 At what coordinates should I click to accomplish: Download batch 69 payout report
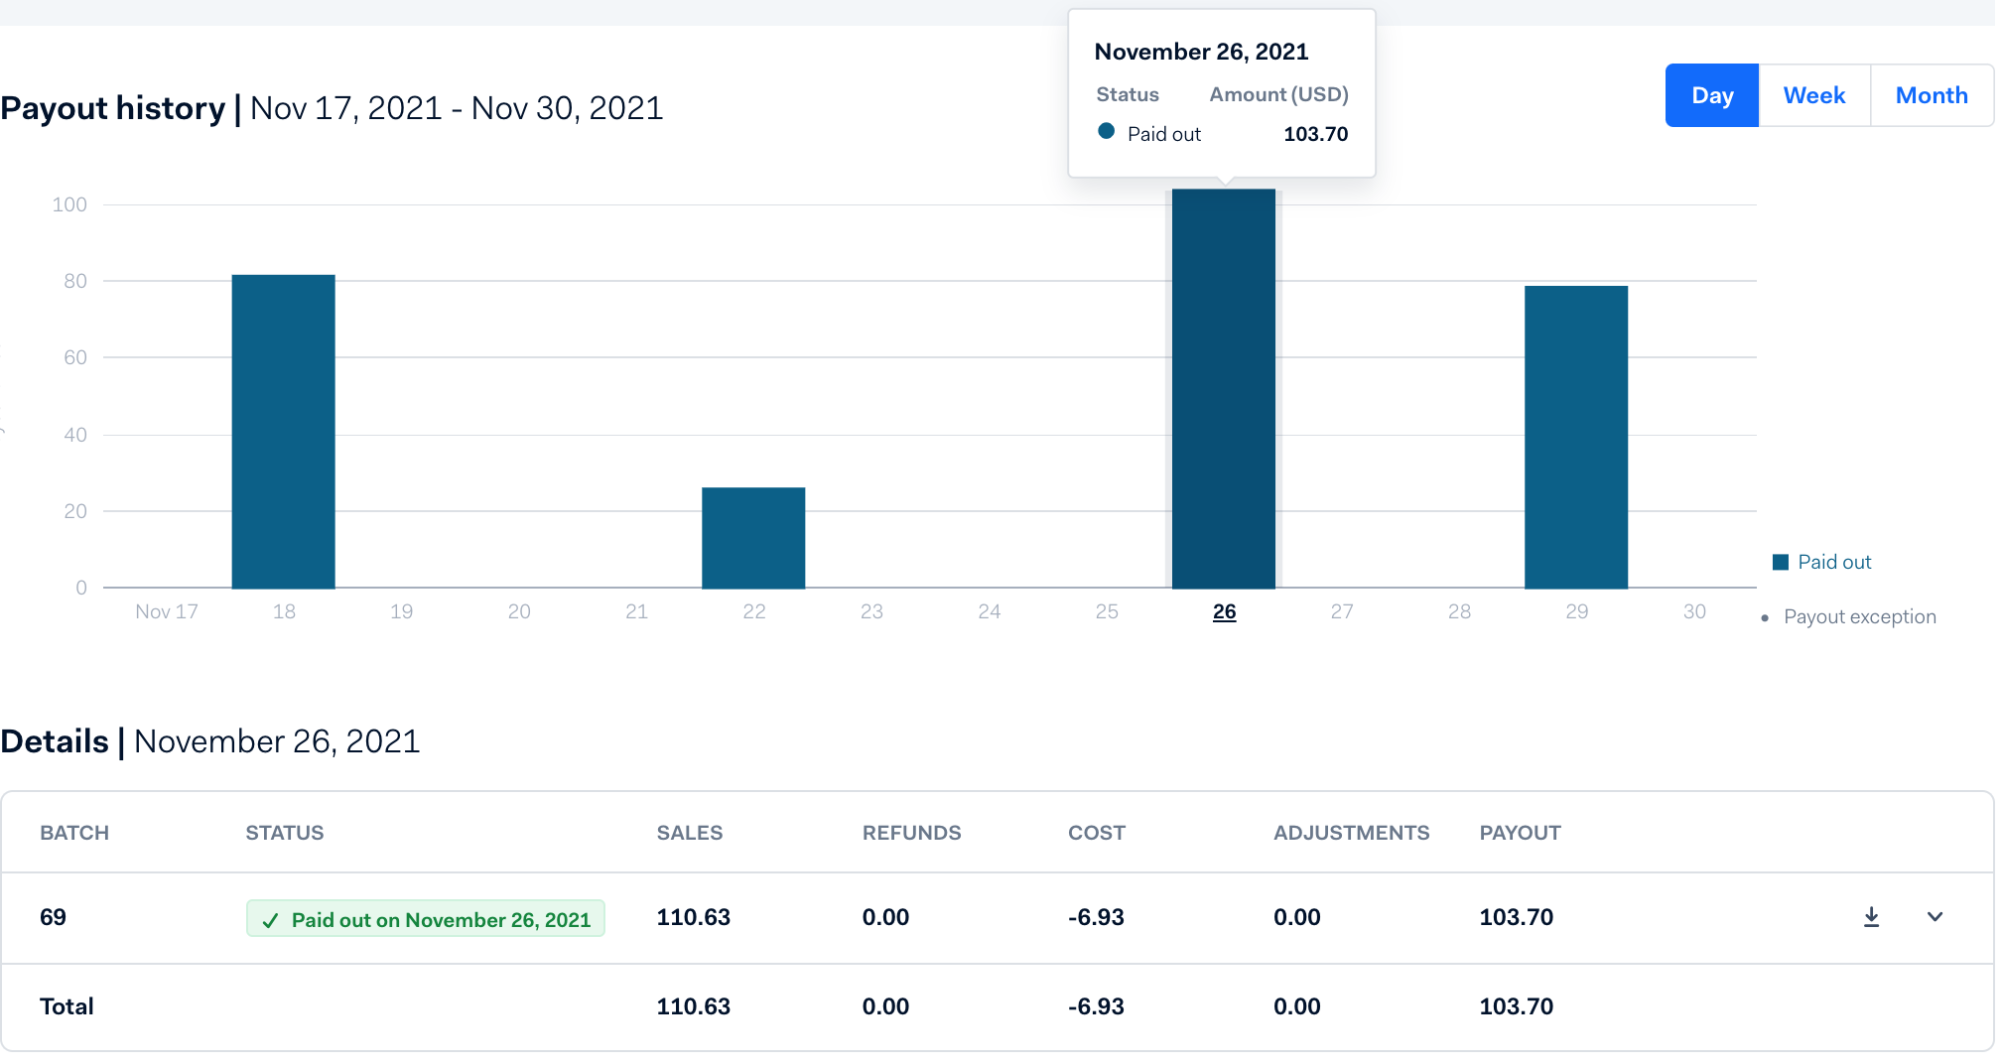[x=1872, y=917]
